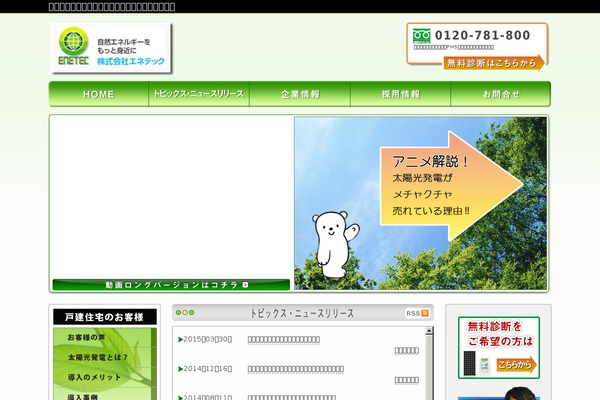Viewport: 600px width, 400px height.
Task: Click the 太陽光発電とは？ sidebar link
Action: coord(98,358)
